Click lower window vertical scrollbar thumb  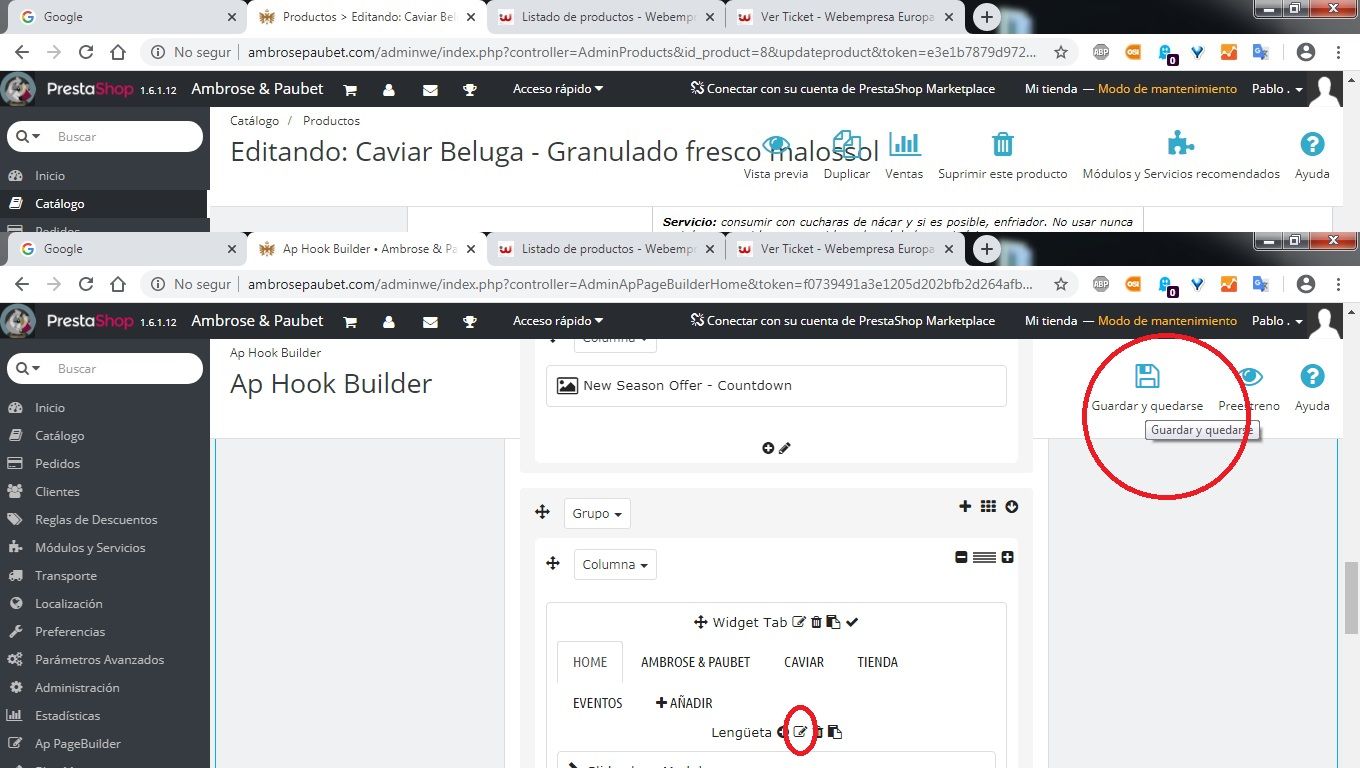1351,596
